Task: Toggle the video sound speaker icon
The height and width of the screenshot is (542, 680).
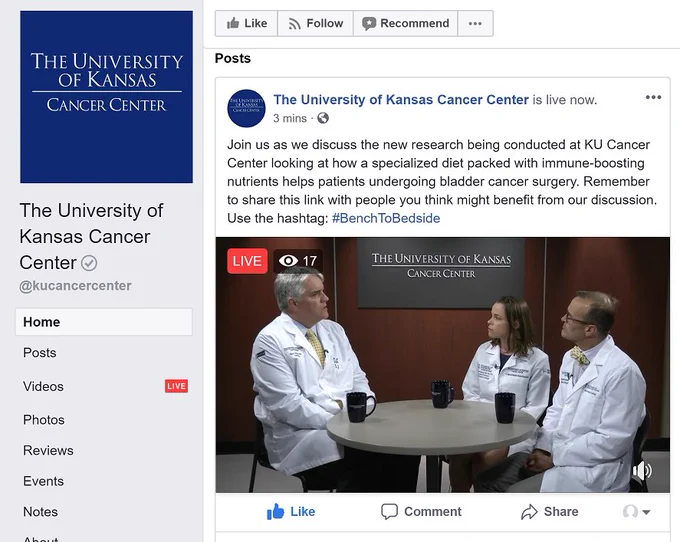Action: point(642,470)
